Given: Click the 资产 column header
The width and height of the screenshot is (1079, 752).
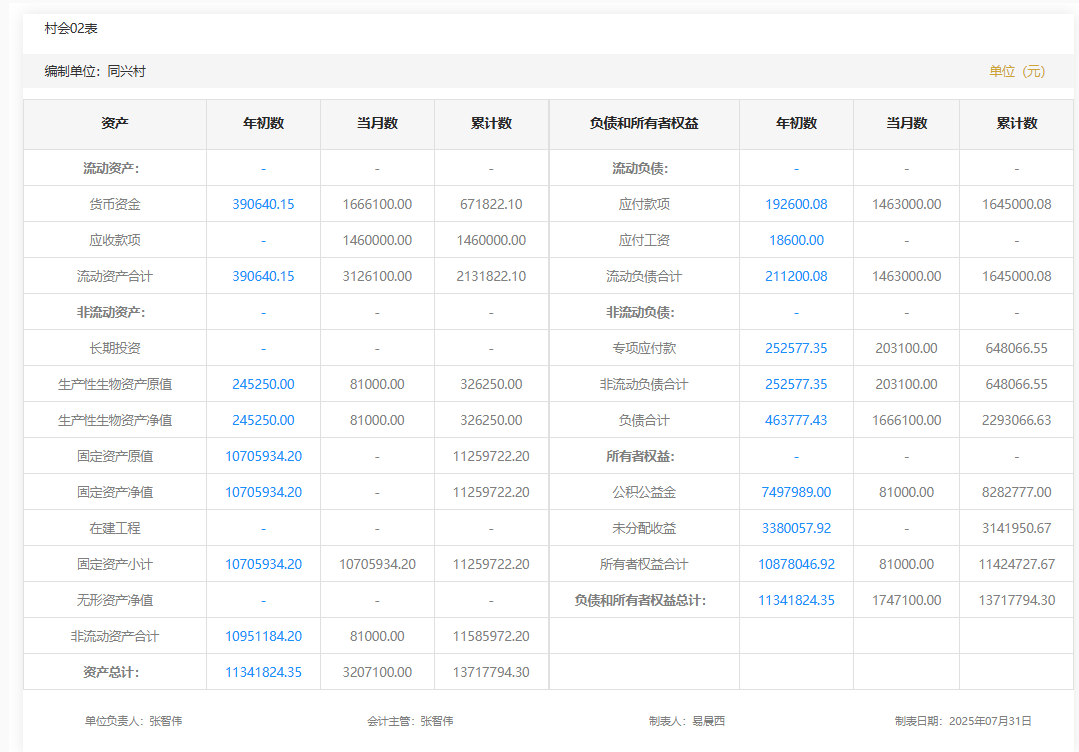Looking at the screenshot, I should [x=115, y=124].
